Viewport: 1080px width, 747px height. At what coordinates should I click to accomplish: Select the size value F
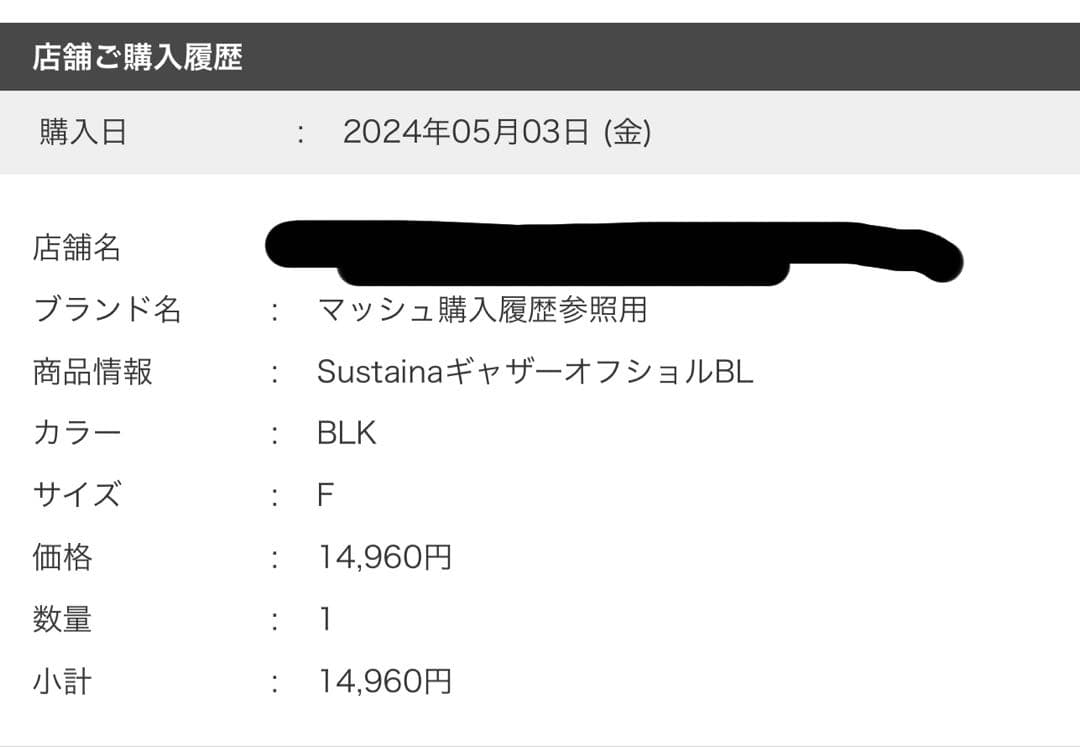tap(326, 494)
